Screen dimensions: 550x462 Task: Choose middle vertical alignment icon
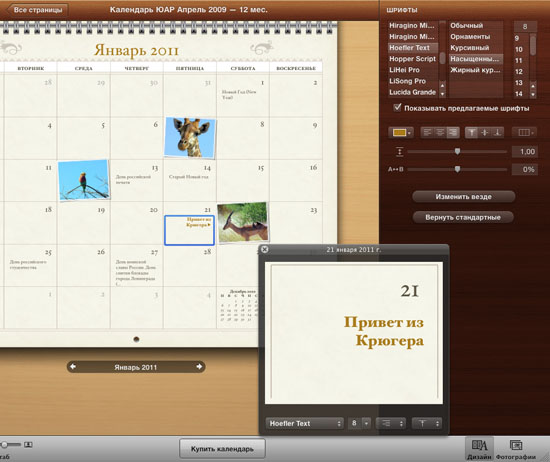click(x=484, y=132)
